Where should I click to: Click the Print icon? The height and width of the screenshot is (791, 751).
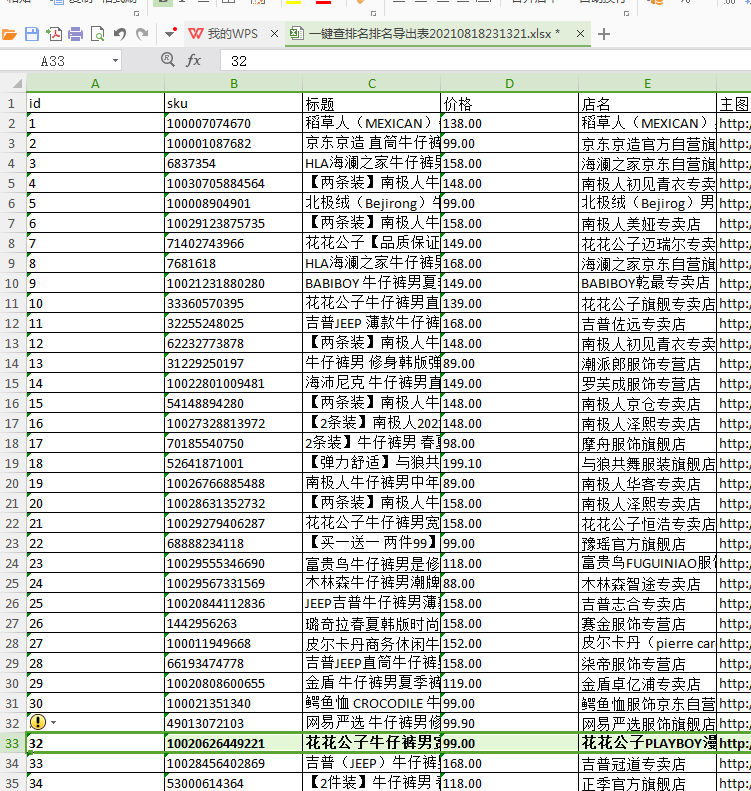pos(76,34)
